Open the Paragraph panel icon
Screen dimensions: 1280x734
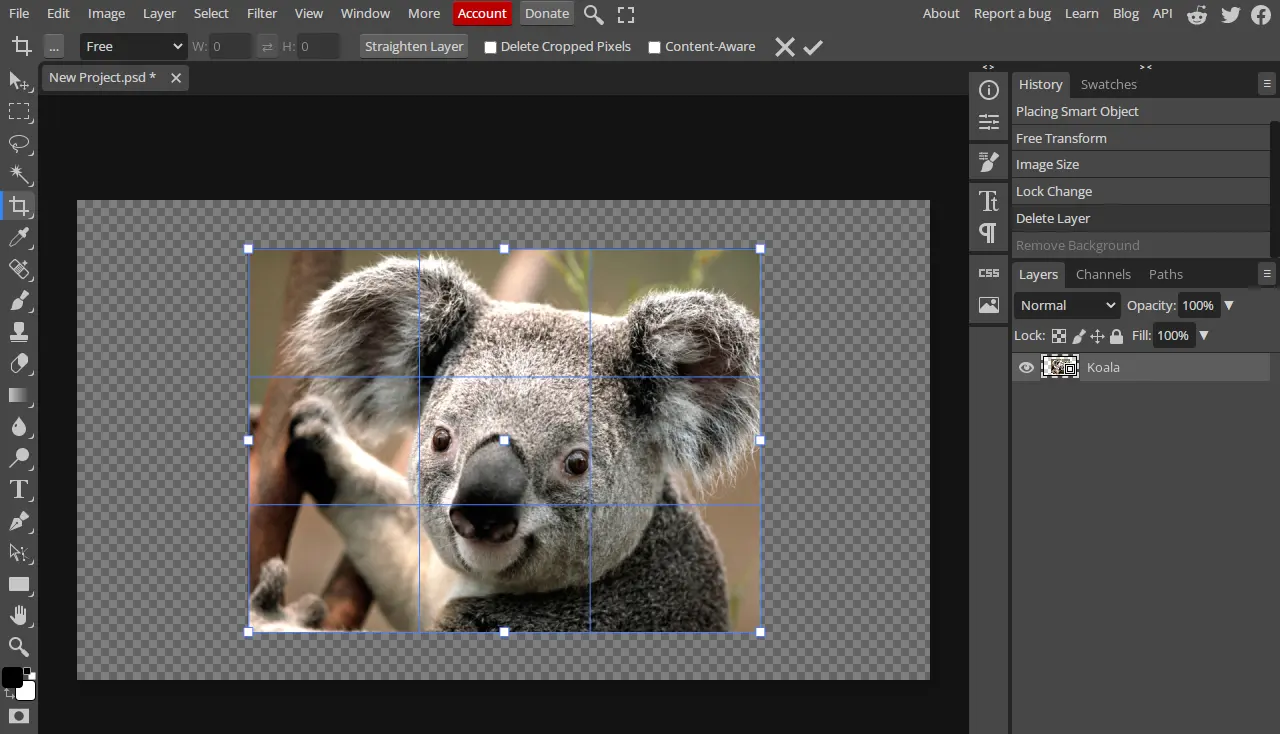(x=989, y=233)
